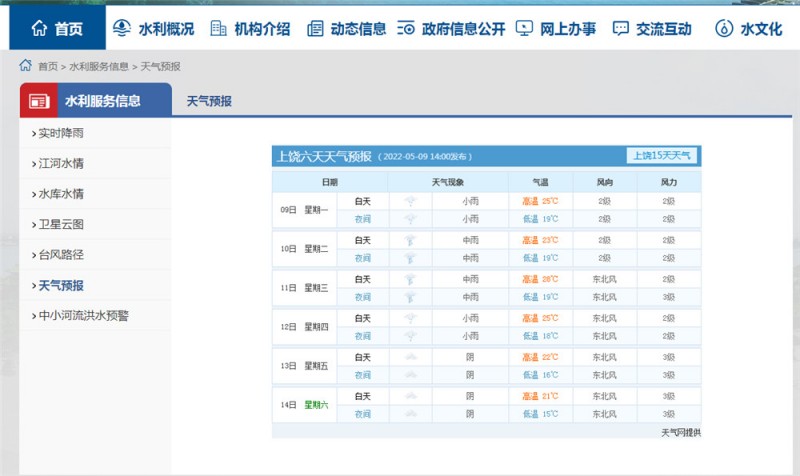Viewport: 800px width, 476px height.
Task: Click 14日 星期六 date cell
Action: (305, 405)
